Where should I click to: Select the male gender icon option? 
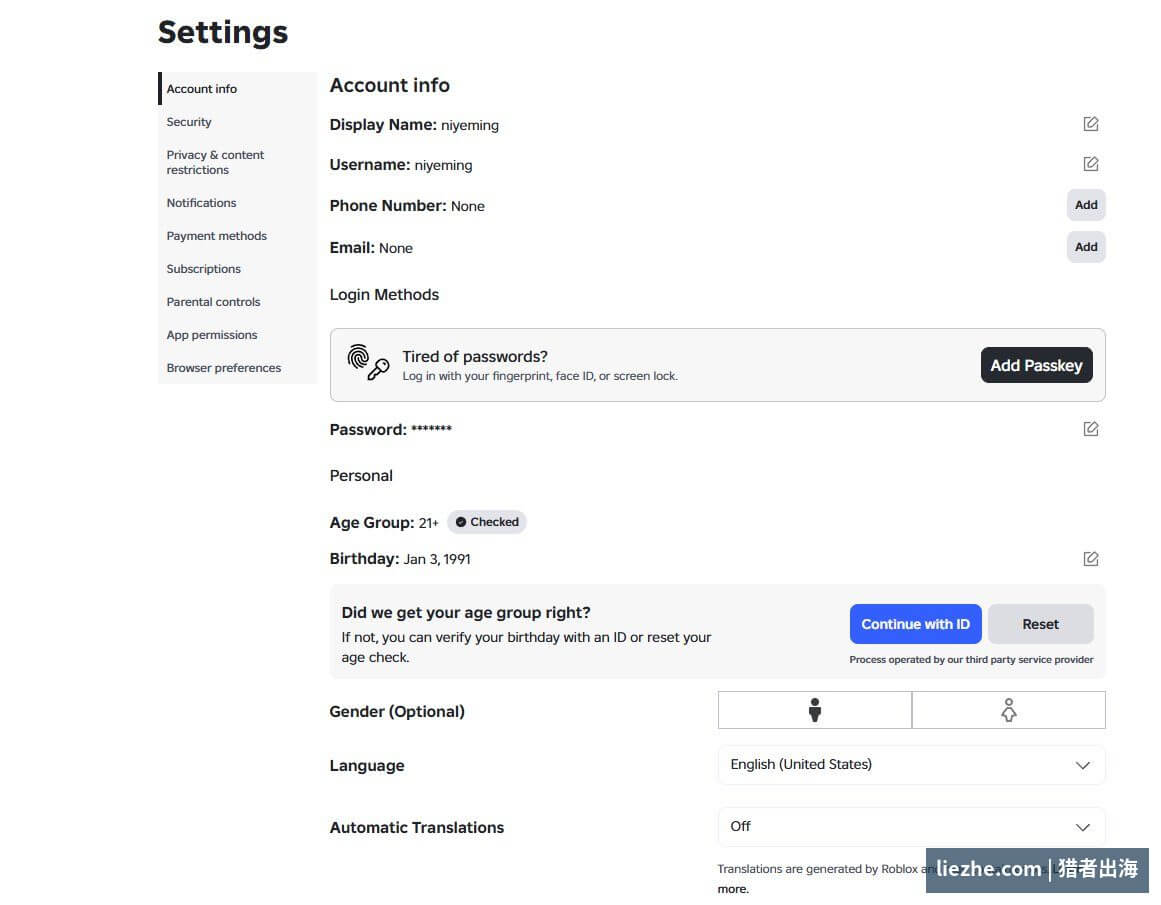point(814,710)
